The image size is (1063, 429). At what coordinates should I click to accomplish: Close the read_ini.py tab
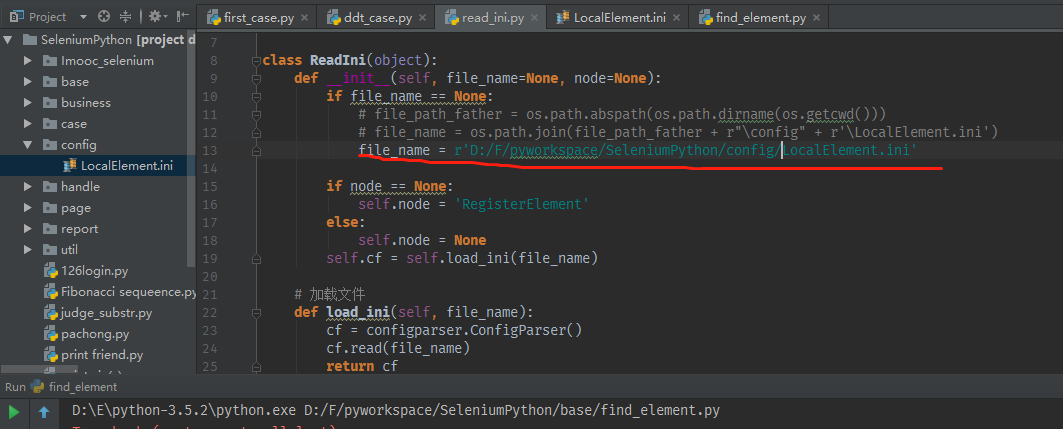coord(533,18)
